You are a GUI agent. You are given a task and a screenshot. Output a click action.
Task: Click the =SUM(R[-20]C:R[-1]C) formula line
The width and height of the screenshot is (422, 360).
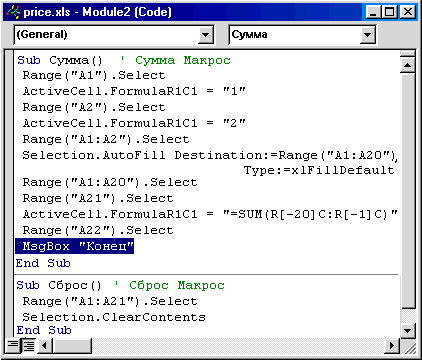click(x=210, y=214)
